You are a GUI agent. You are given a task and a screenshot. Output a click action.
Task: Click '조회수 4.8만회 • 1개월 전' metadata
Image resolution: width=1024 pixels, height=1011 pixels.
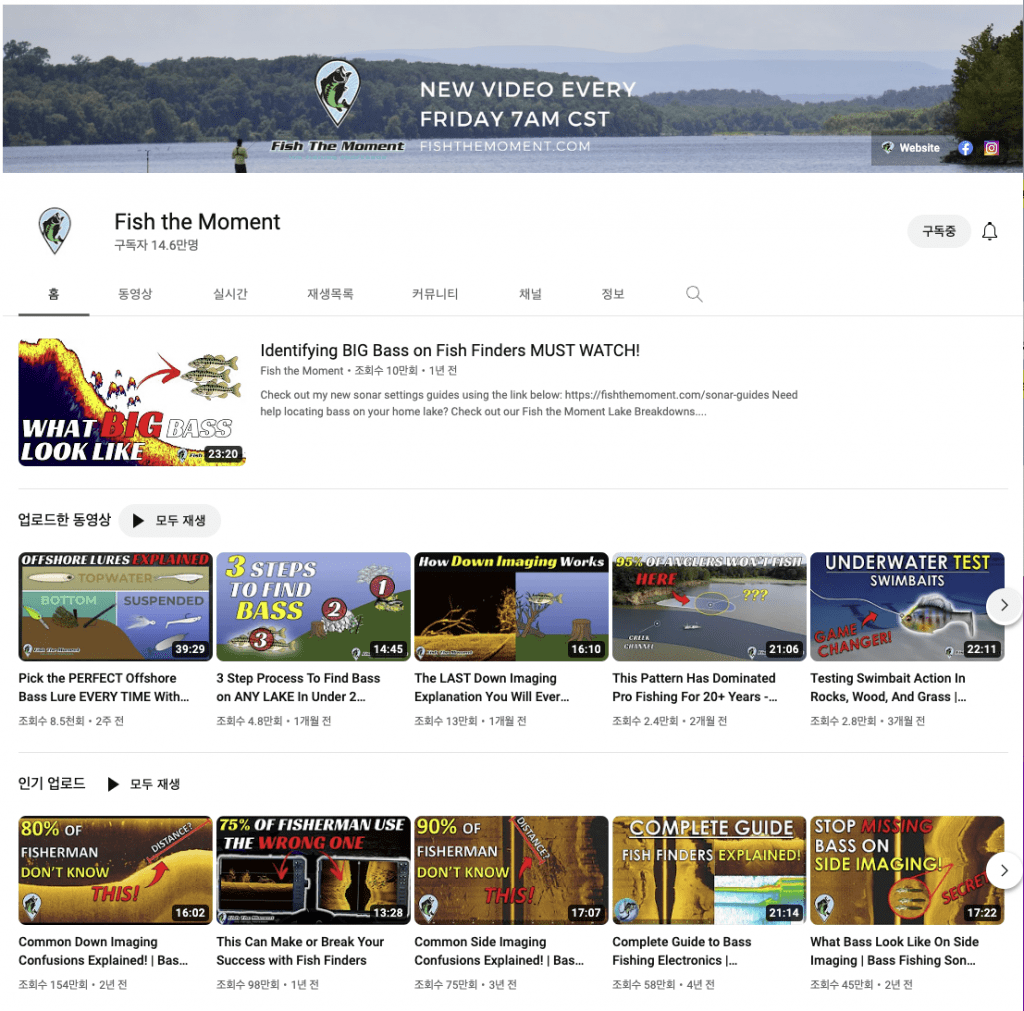pos(274,721)
